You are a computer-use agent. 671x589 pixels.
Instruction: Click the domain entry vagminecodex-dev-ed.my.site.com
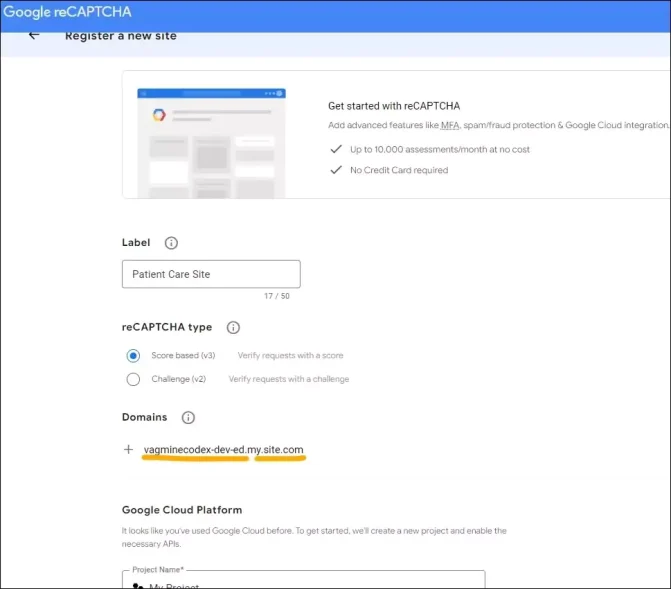[223, 449]
